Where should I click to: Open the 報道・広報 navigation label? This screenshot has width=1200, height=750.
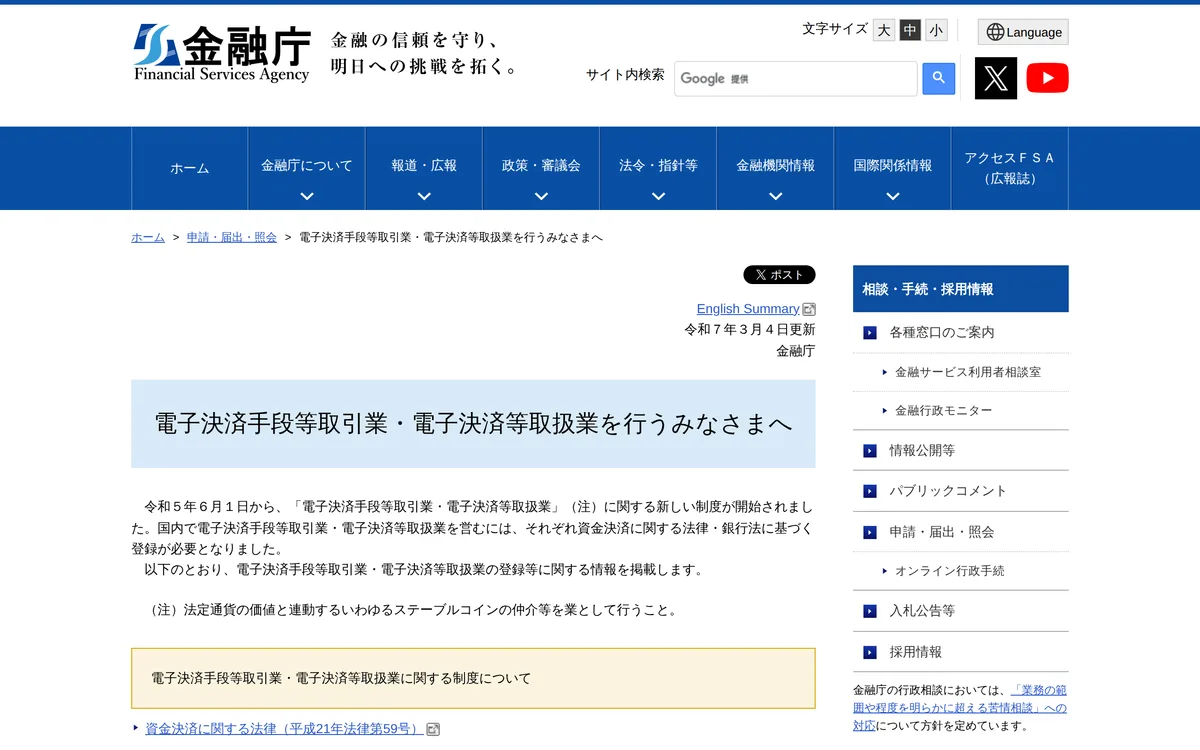pos(424,165)
